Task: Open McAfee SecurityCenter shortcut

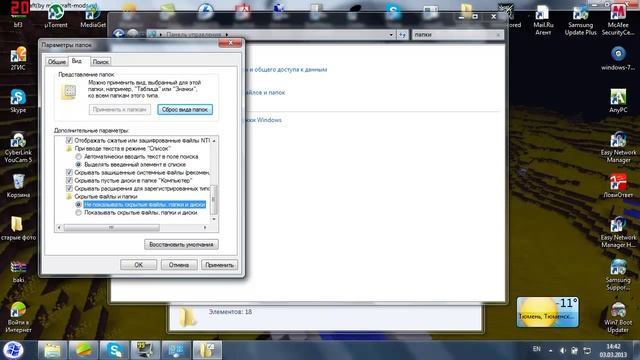Action: (618, 20)
